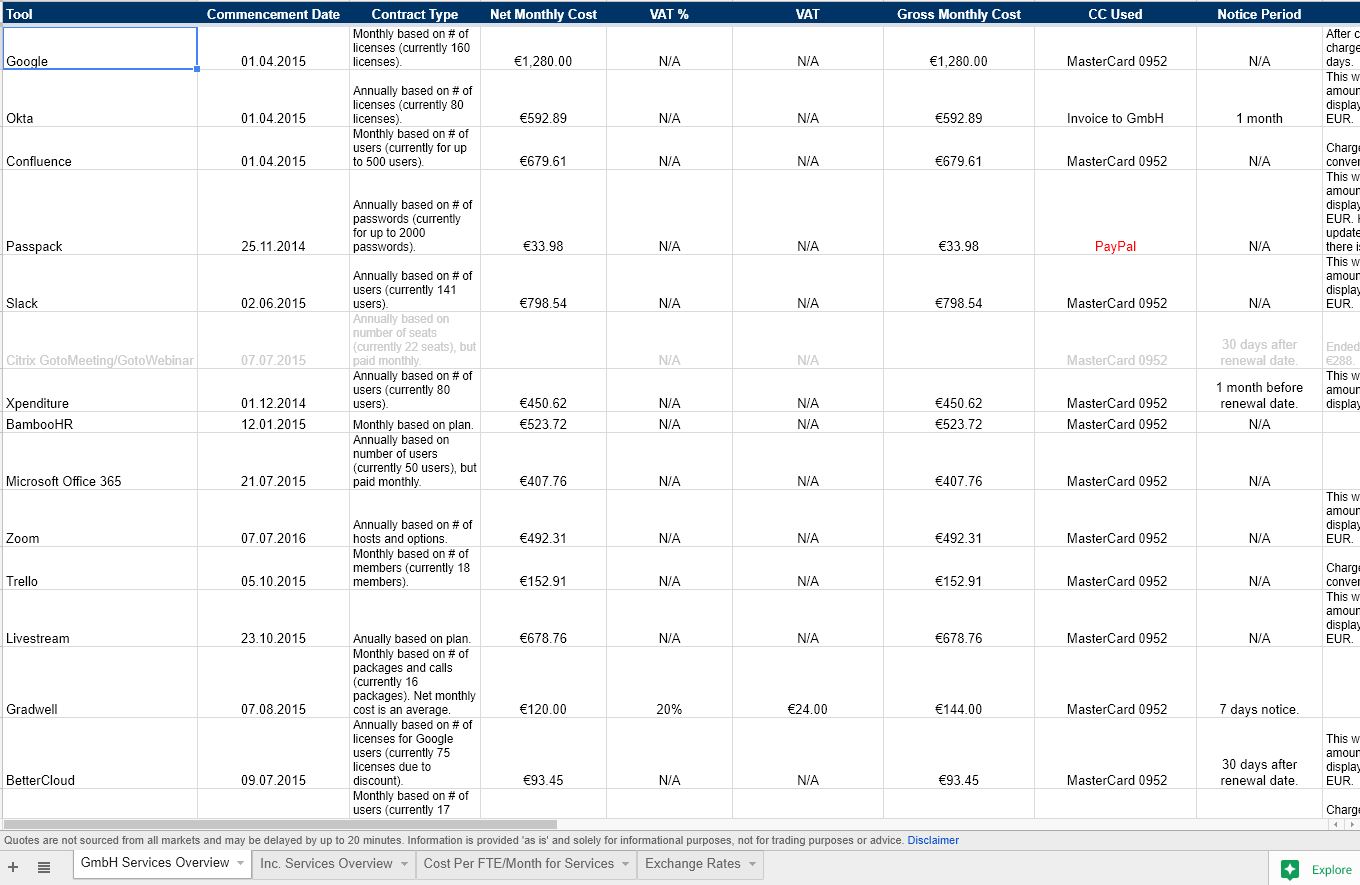Select BetterCloud's 30 days after renewal cell

[1259, 753]
